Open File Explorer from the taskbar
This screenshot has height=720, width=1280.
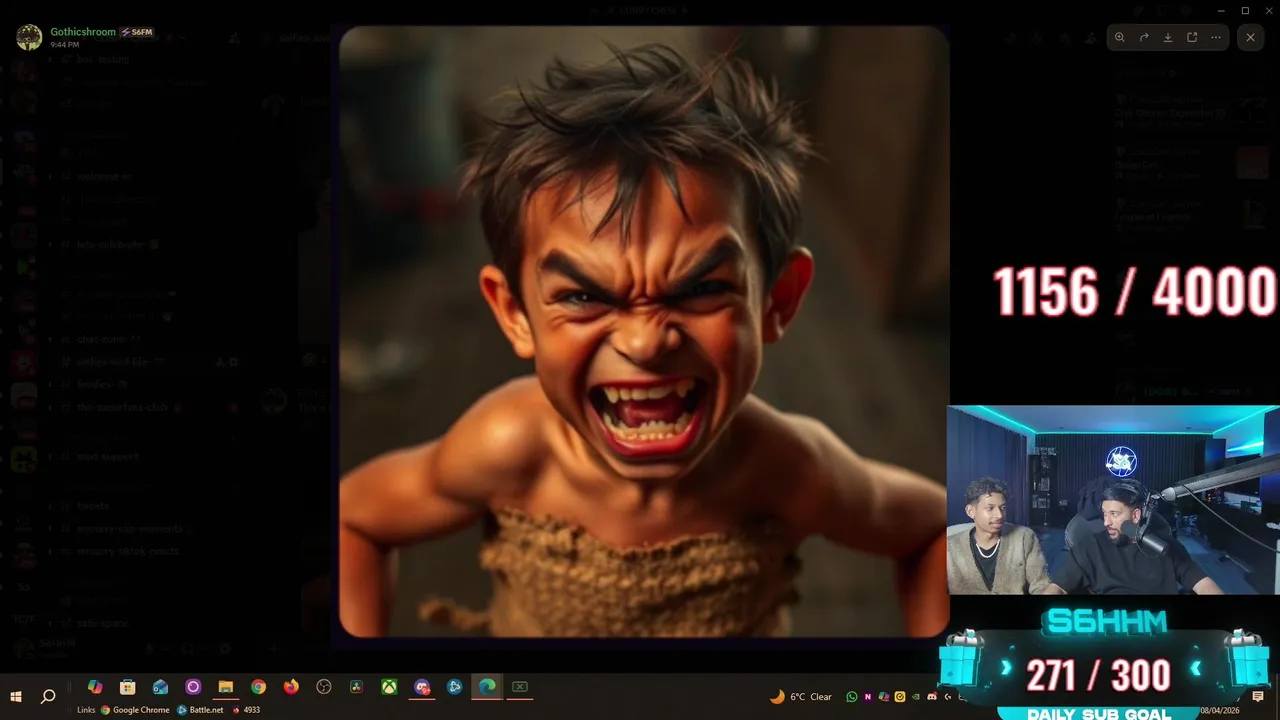226,687
